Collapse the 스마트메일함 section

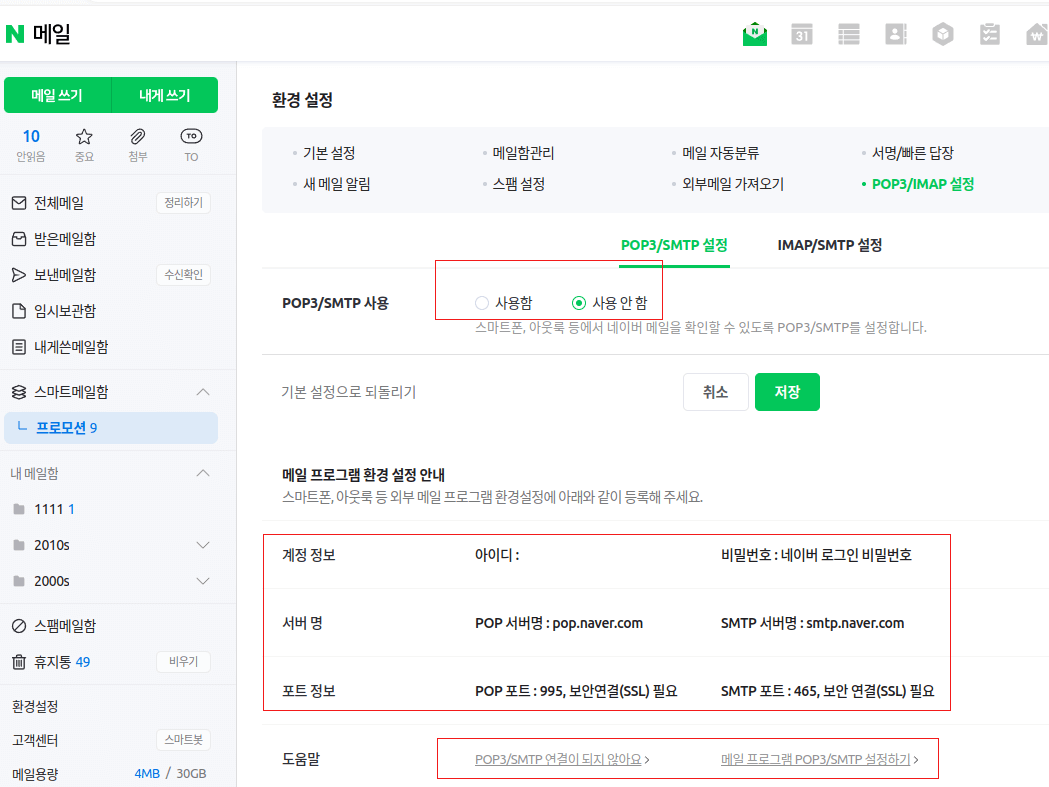click(x=203, y=391)
